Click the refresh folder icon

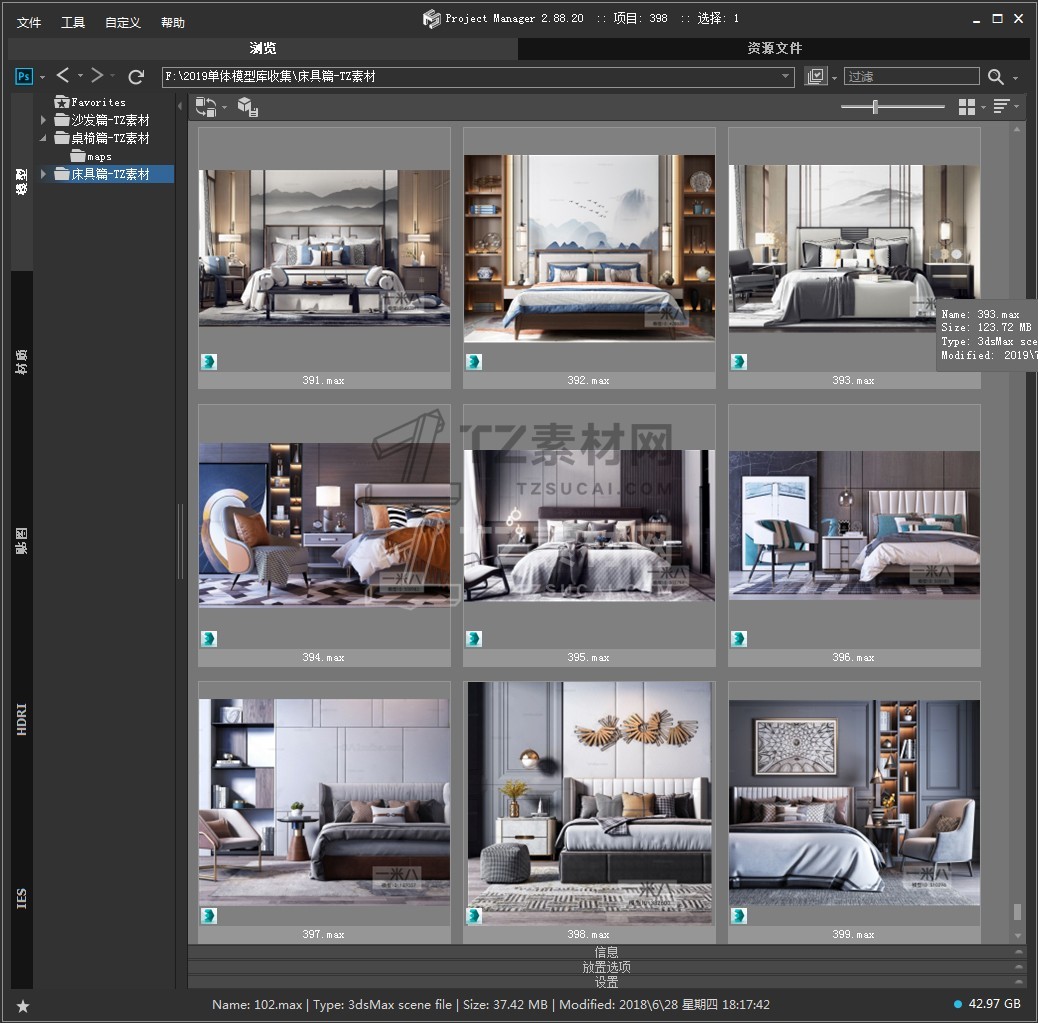pos(137,76)
